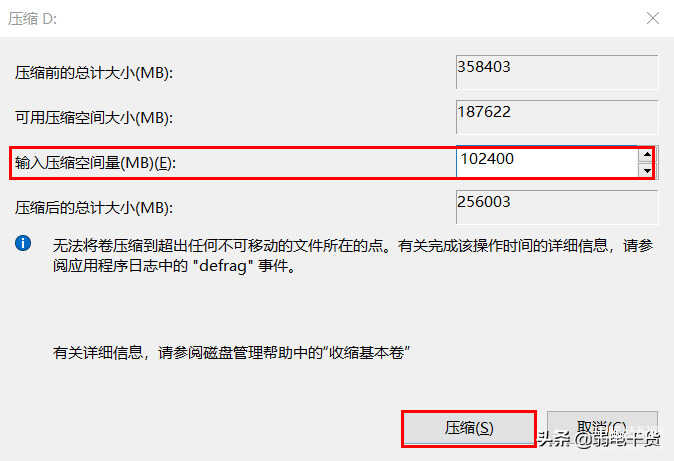Click empty title bar beside 压缩 D:

click(344, 18)
